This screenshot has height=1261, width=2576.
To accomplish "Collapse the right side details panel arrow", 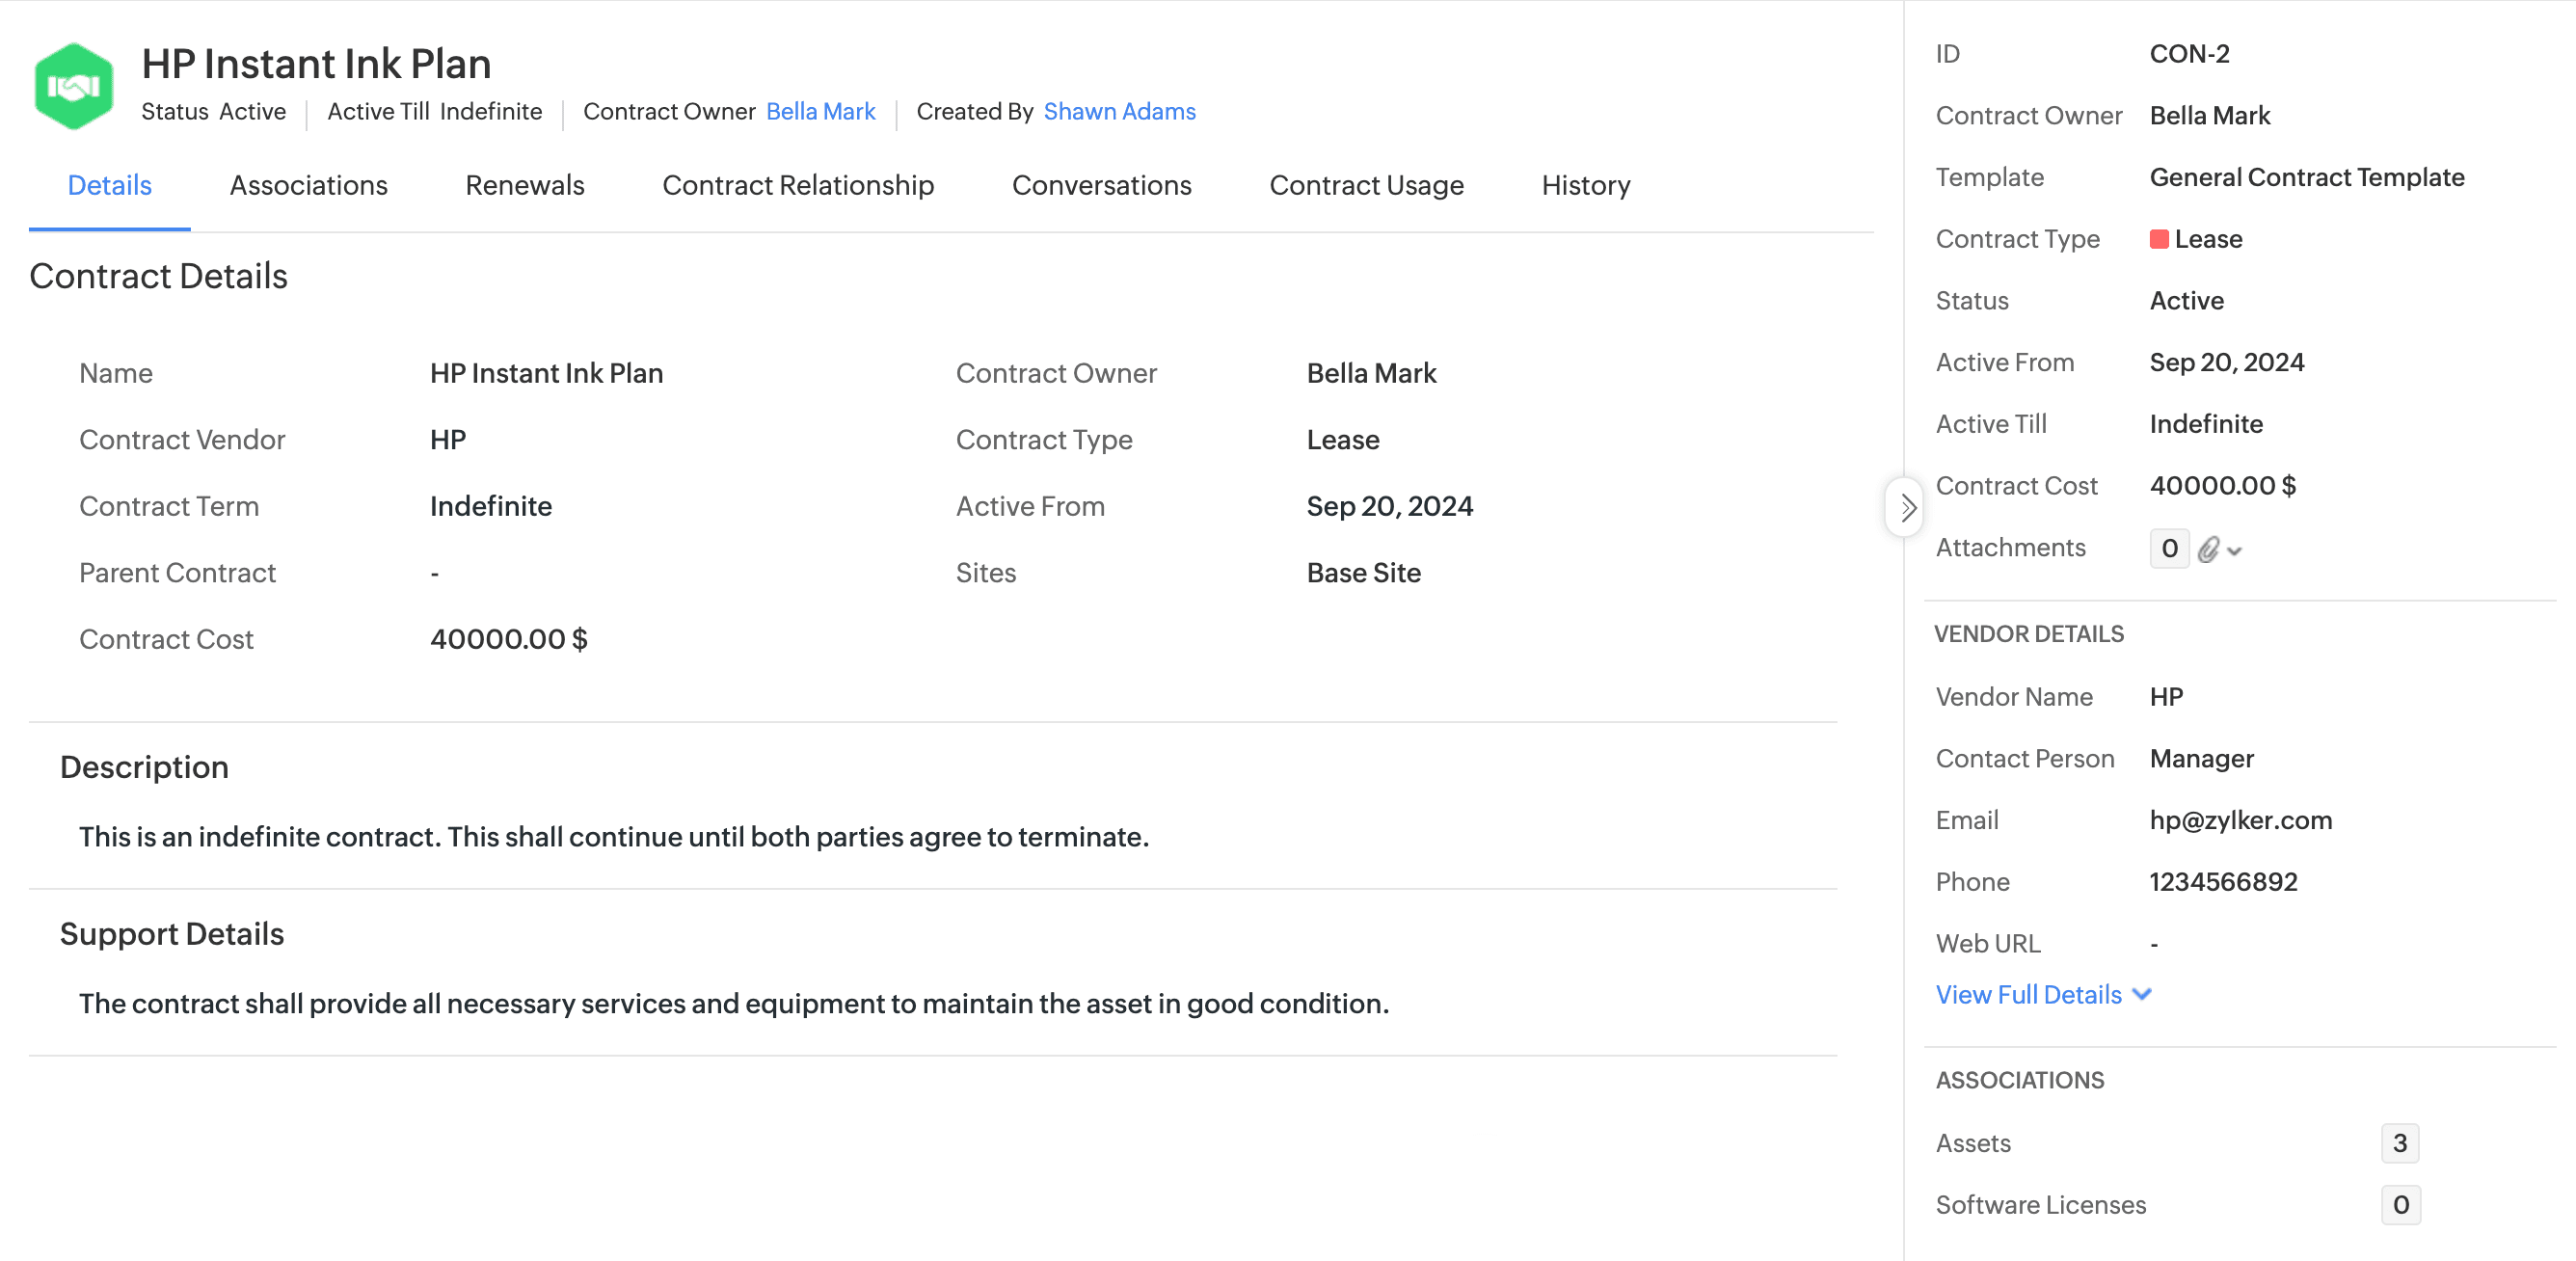I will (1905, 507).
